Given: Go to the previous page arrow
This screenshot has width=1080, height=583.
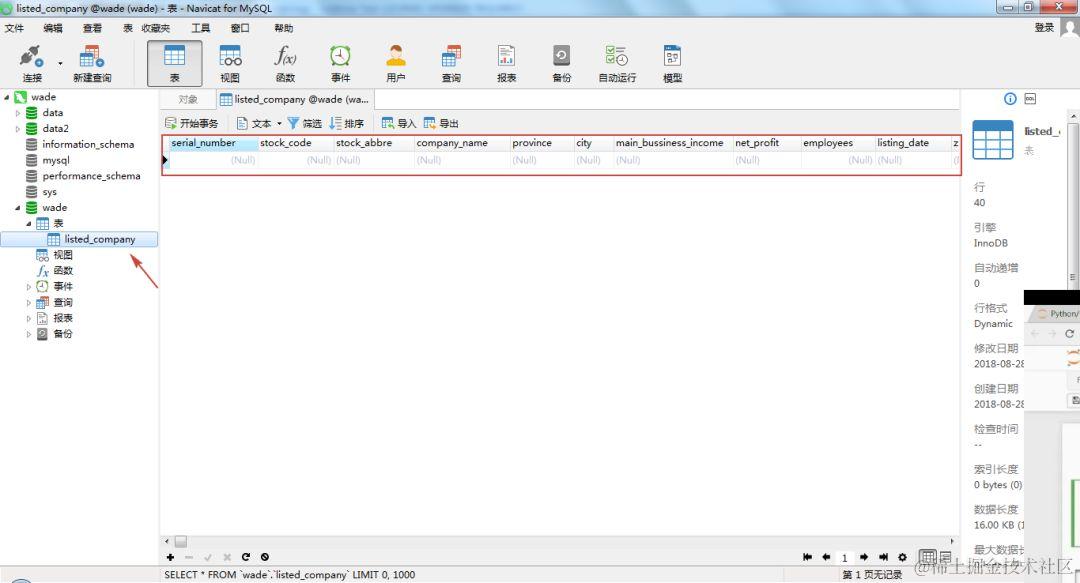Looking at the screenshot, I should (826, 557).
